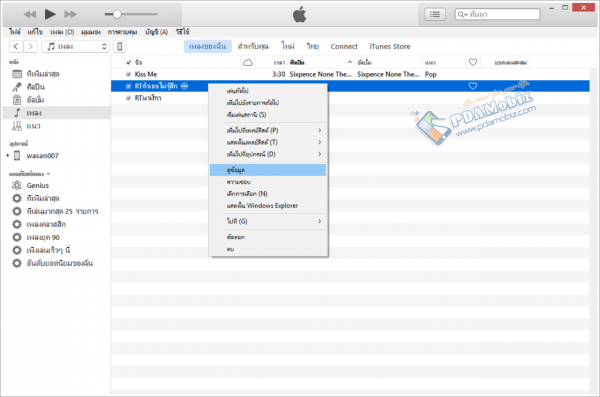Toggle sort direction arrow on ศิลปิน column
600x397 pixels.
[x=350, y=62]
